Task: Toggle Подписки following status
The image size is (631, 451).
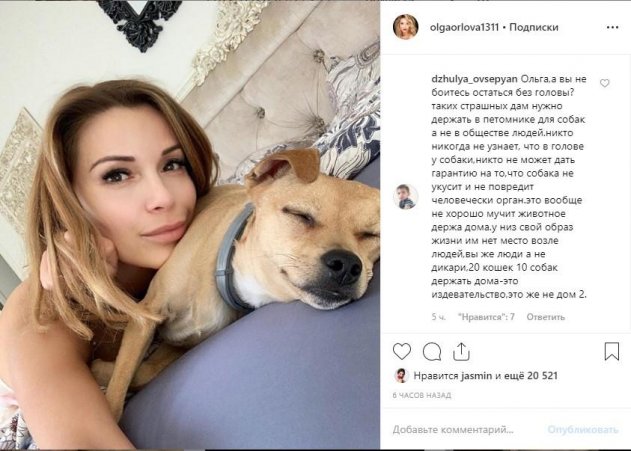Action: 534,27
